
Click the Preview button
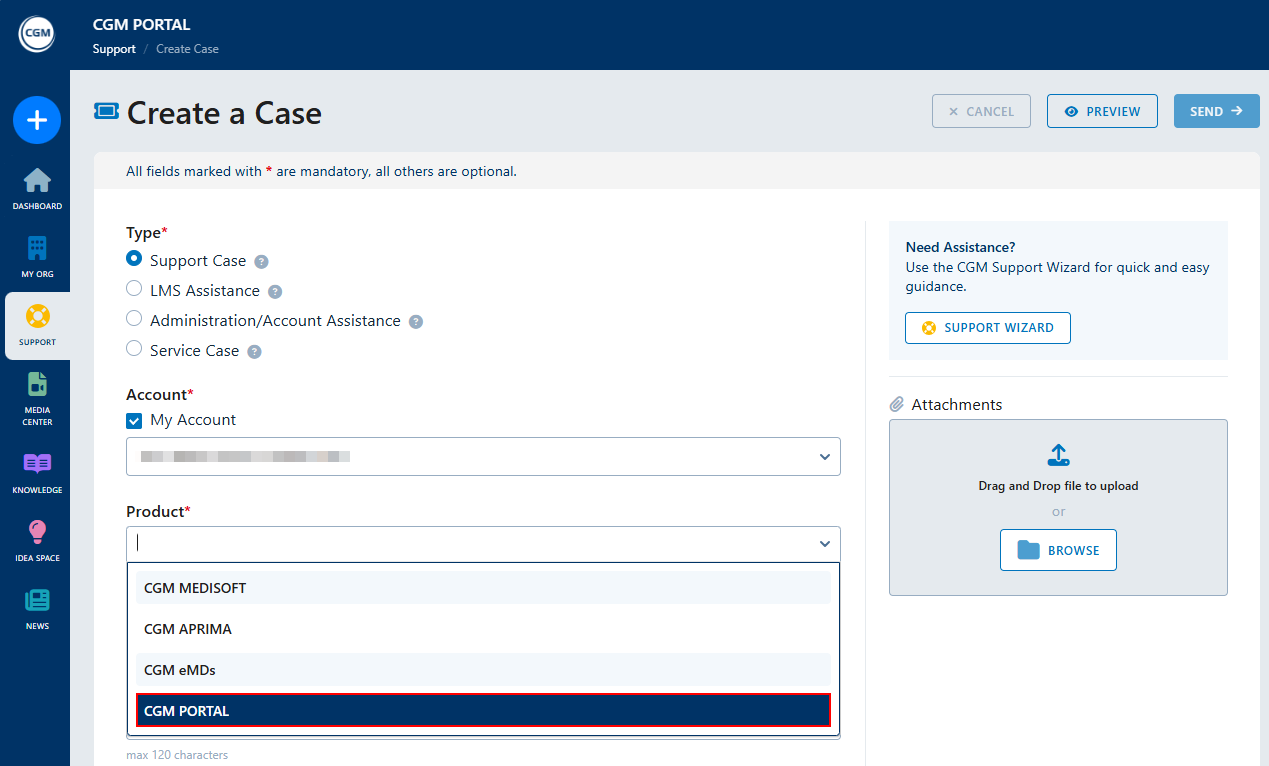[x=1102, y=111]
